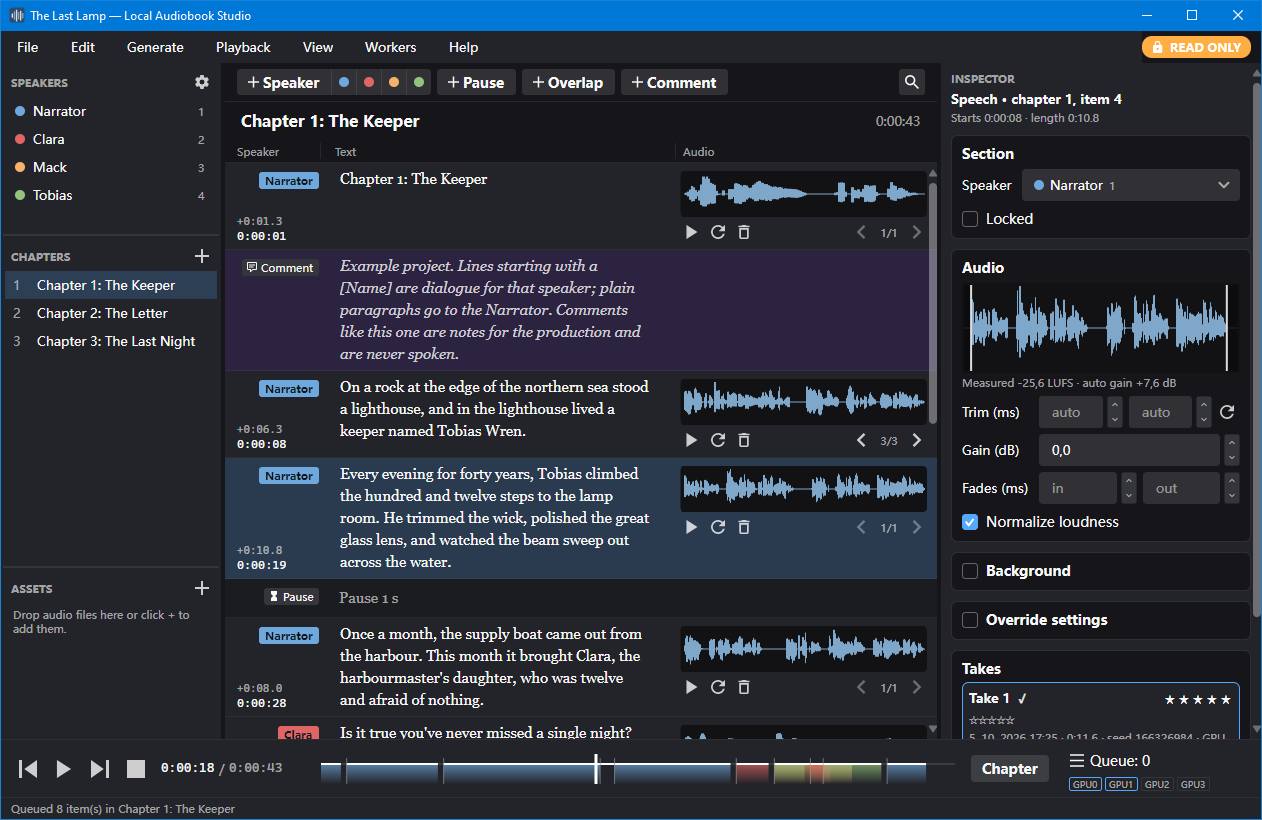Pick red speaker color dot in toolbar
The image size is (1262, 820).
coord(369,83)
